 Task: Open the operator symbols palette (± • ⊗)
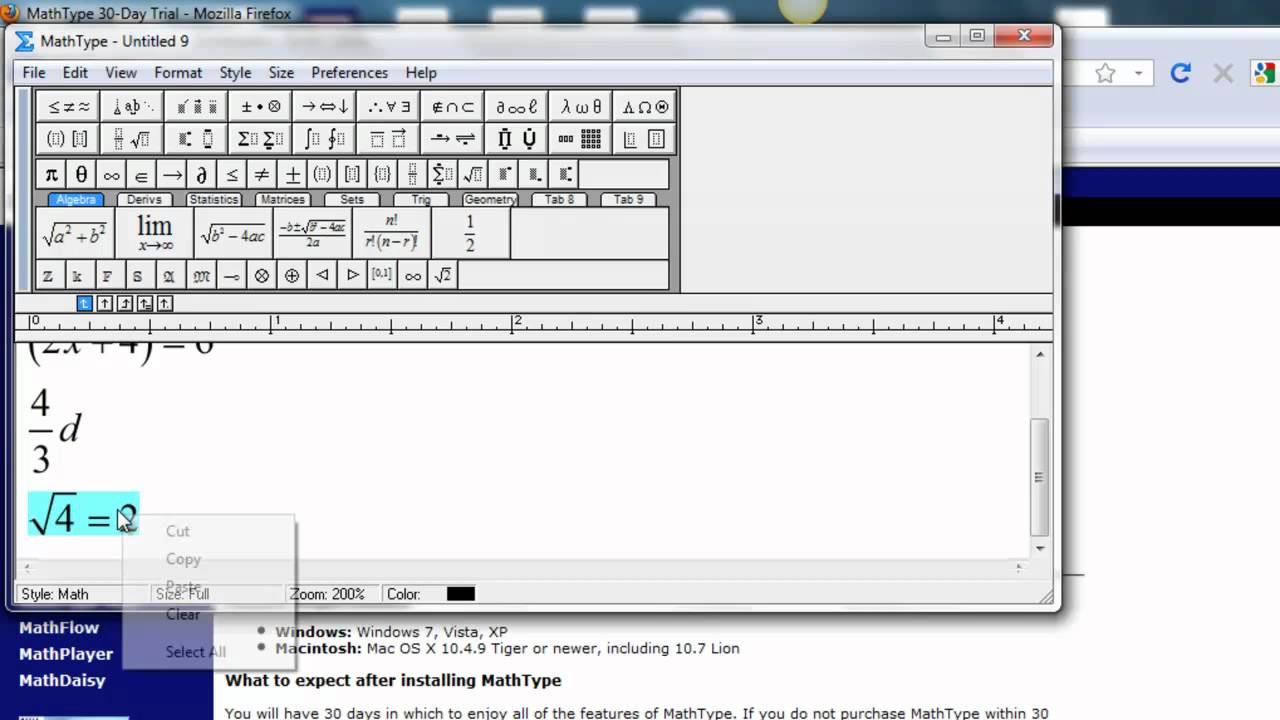coord(261,107)
